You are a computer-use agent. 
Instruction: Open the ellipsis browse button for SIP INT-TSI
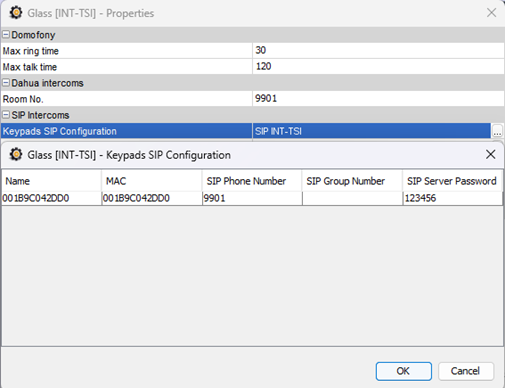click(497, 131)
